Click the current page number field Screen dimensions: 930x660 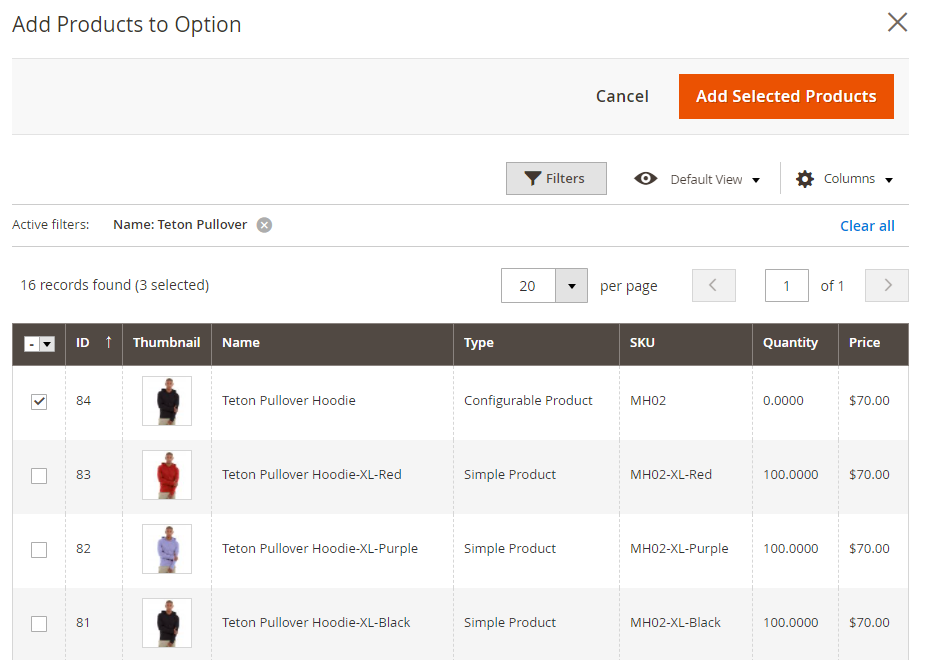pos(786,286)
